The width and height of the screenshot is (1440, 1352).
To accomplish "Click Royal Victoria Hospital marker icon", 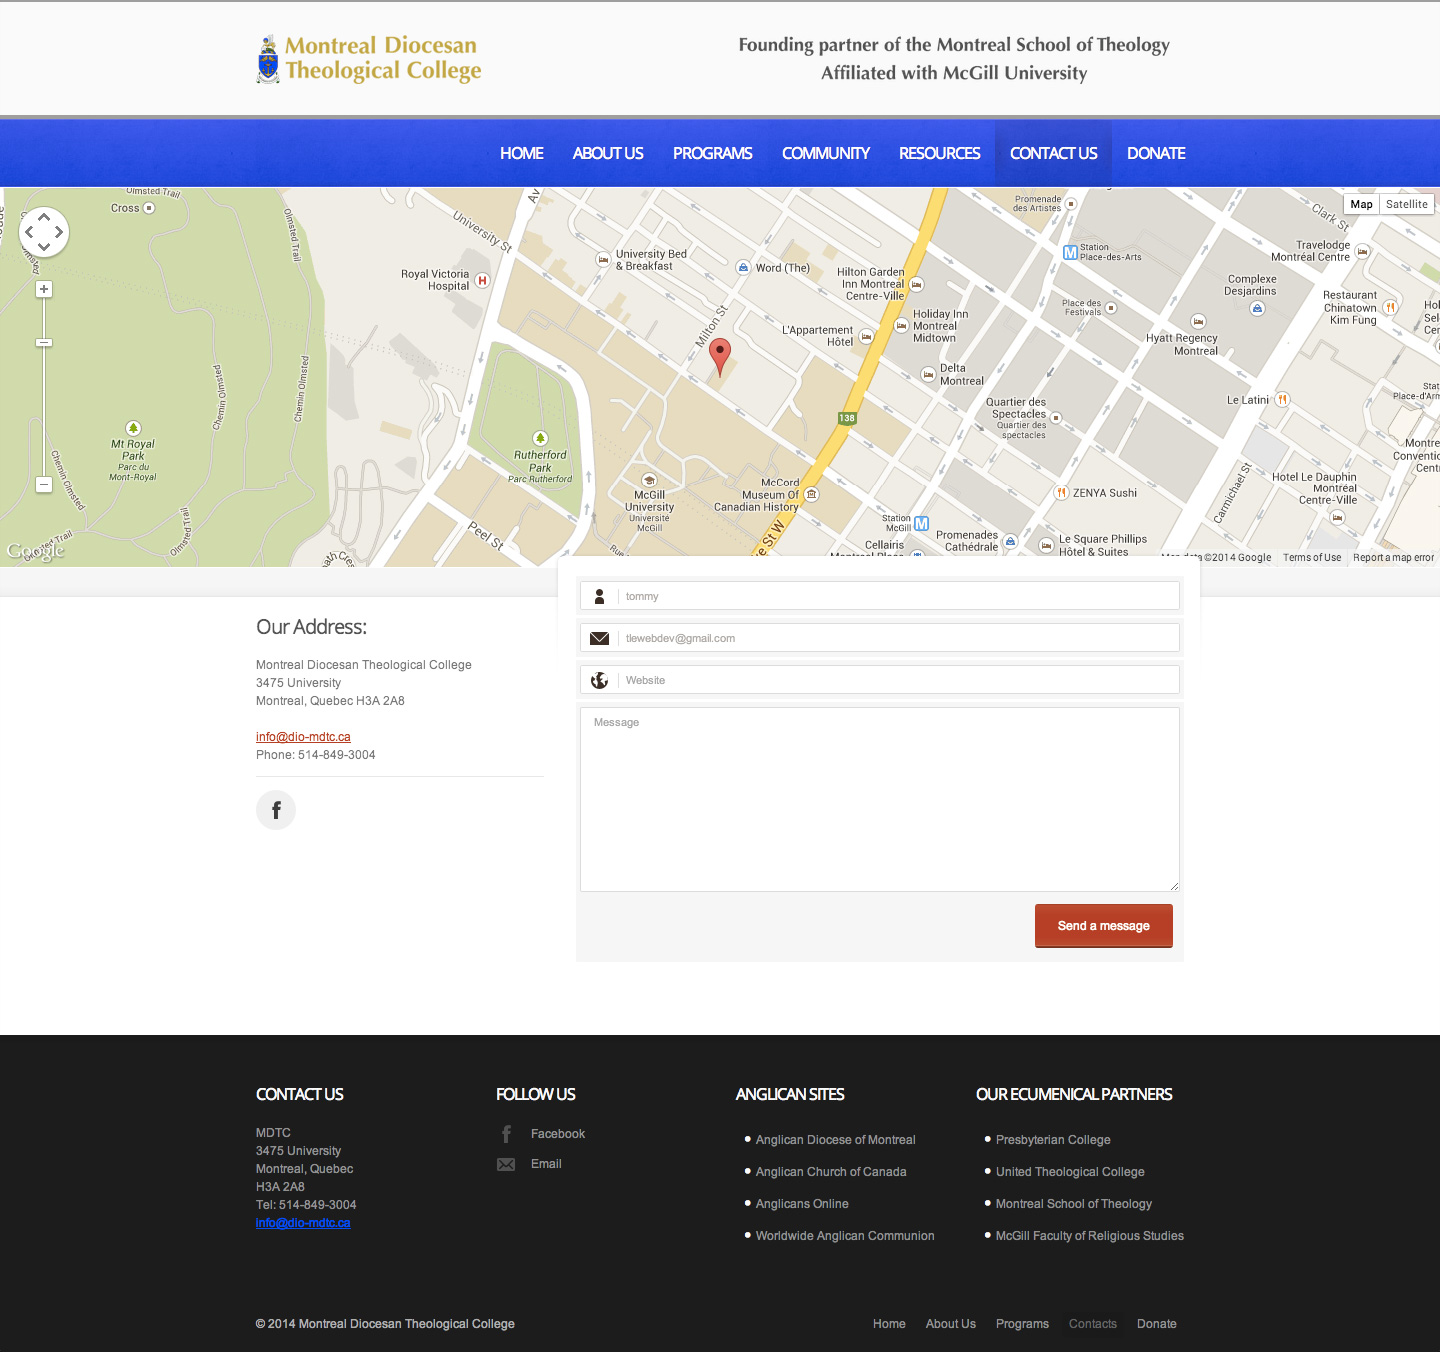I will pyautogui.click(x=482, y=280).
